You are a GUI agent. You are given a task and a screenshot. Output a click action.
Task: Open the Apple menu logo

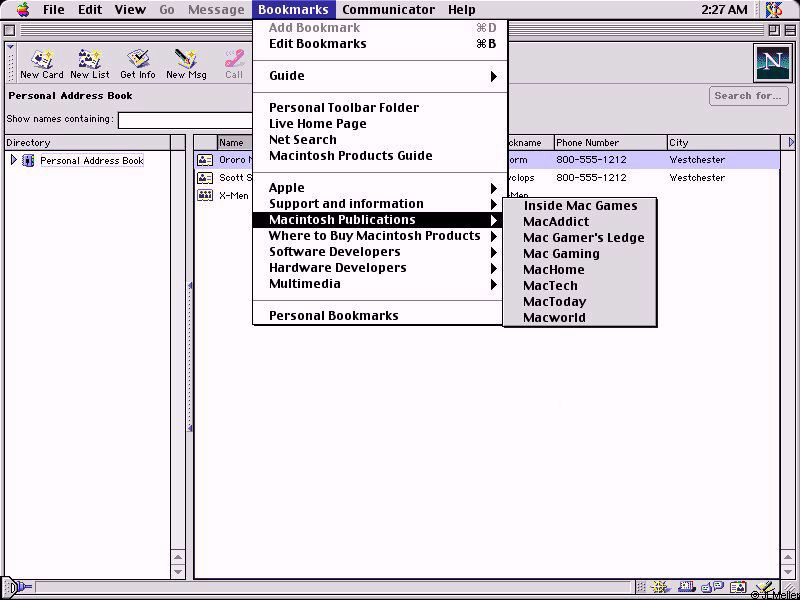(23, 9)
